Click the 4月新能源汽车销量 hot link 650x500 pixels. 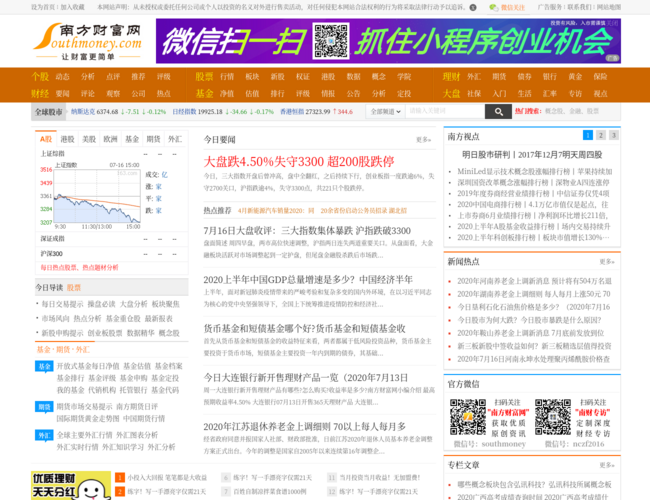coord(276,211)
